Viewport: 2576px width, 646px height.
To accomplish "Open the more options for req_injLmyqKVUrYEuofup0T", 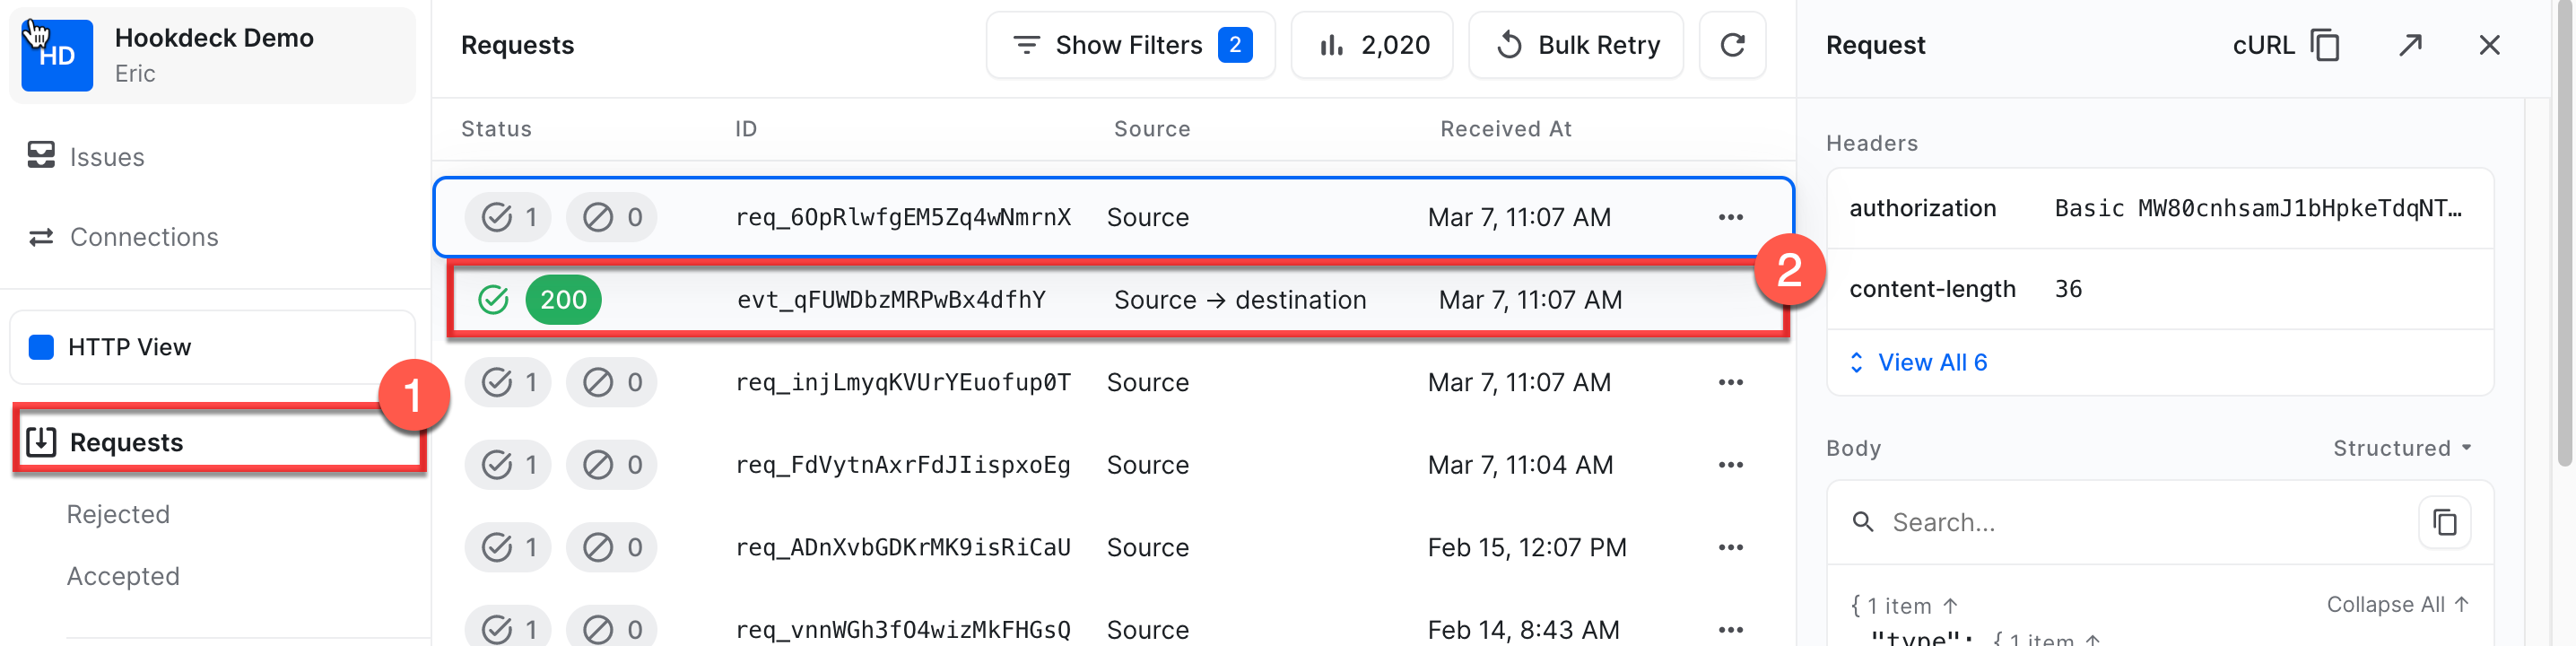I will (1730, 383).
